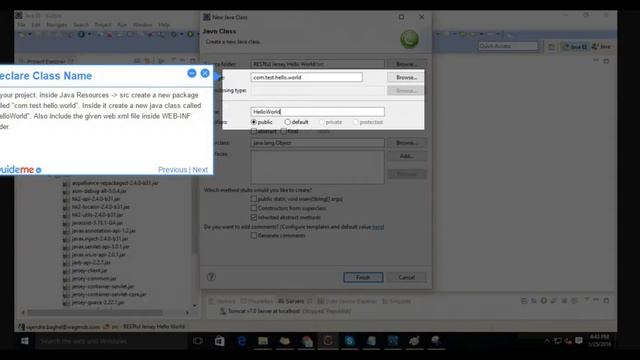Browse for the superclass java.lang.Object

click(406, 143)
